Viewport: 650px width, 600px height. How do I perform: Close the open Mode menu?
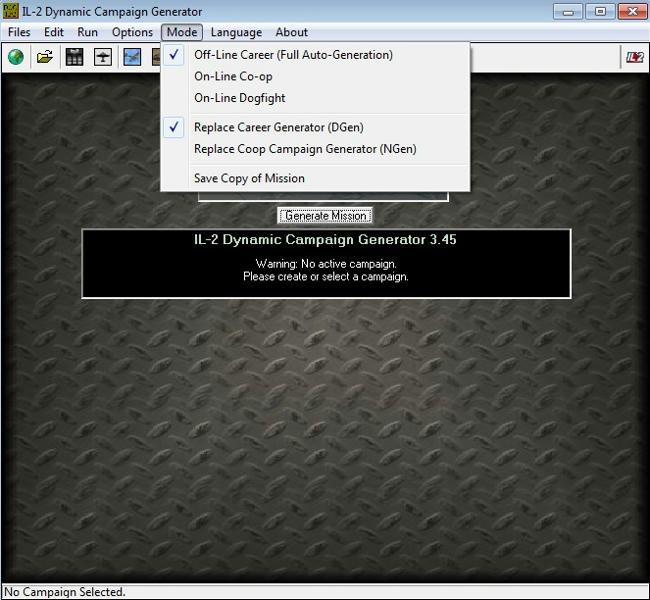(x=182, y=32)
